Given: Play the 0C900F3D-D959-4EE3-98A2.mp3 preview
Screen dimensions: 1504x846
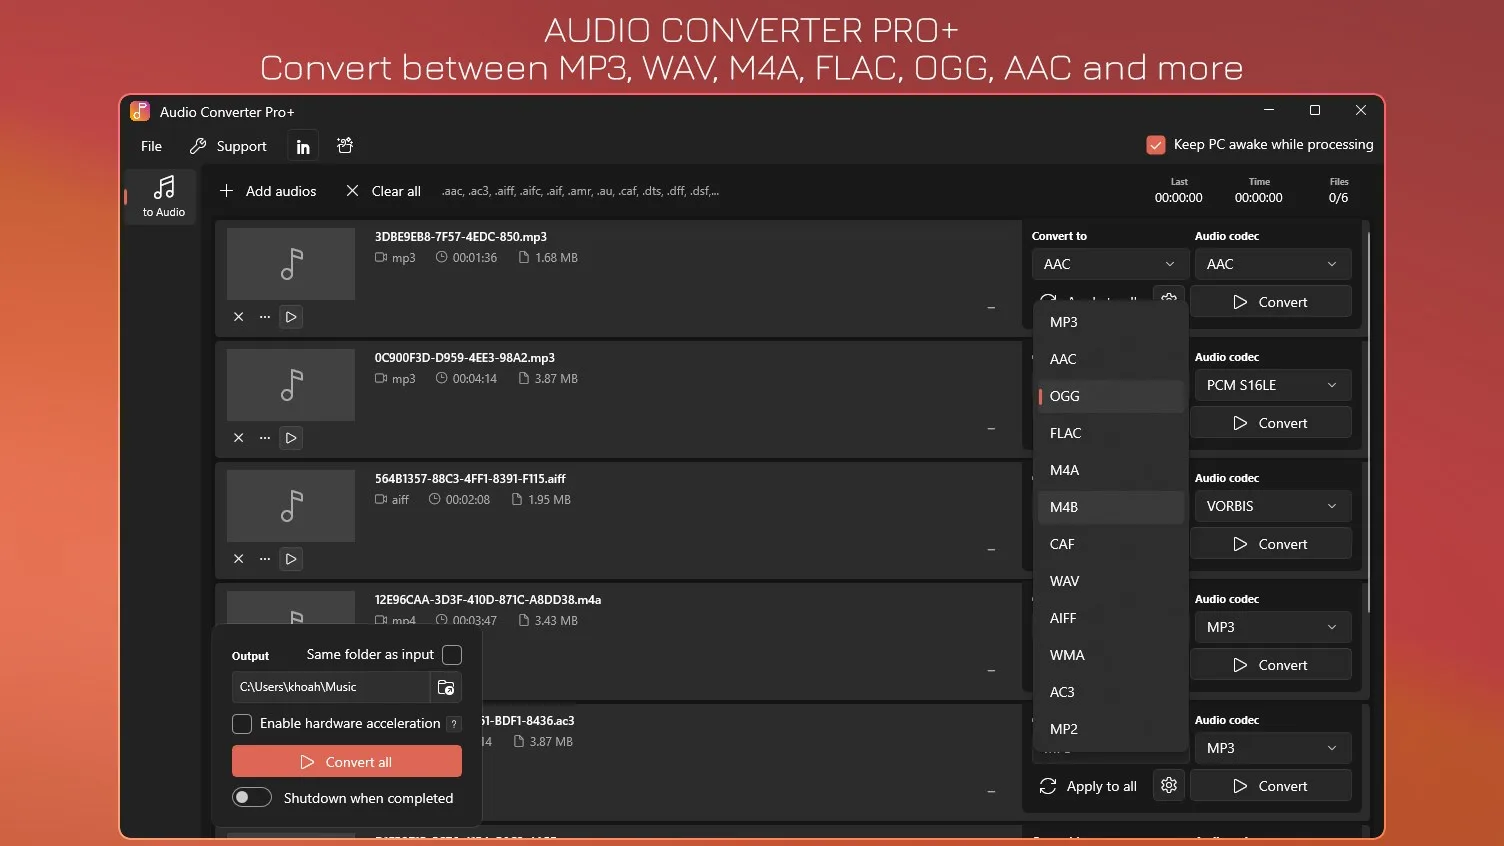Looking at the screenshot, I should coord(291,438).
